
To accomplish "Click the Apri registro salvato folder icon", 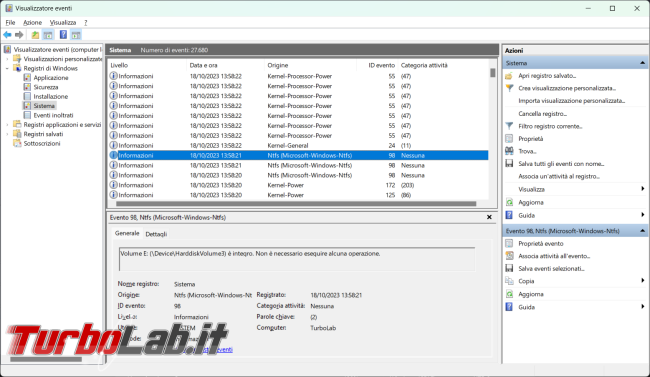I will [x=509, y=76].
